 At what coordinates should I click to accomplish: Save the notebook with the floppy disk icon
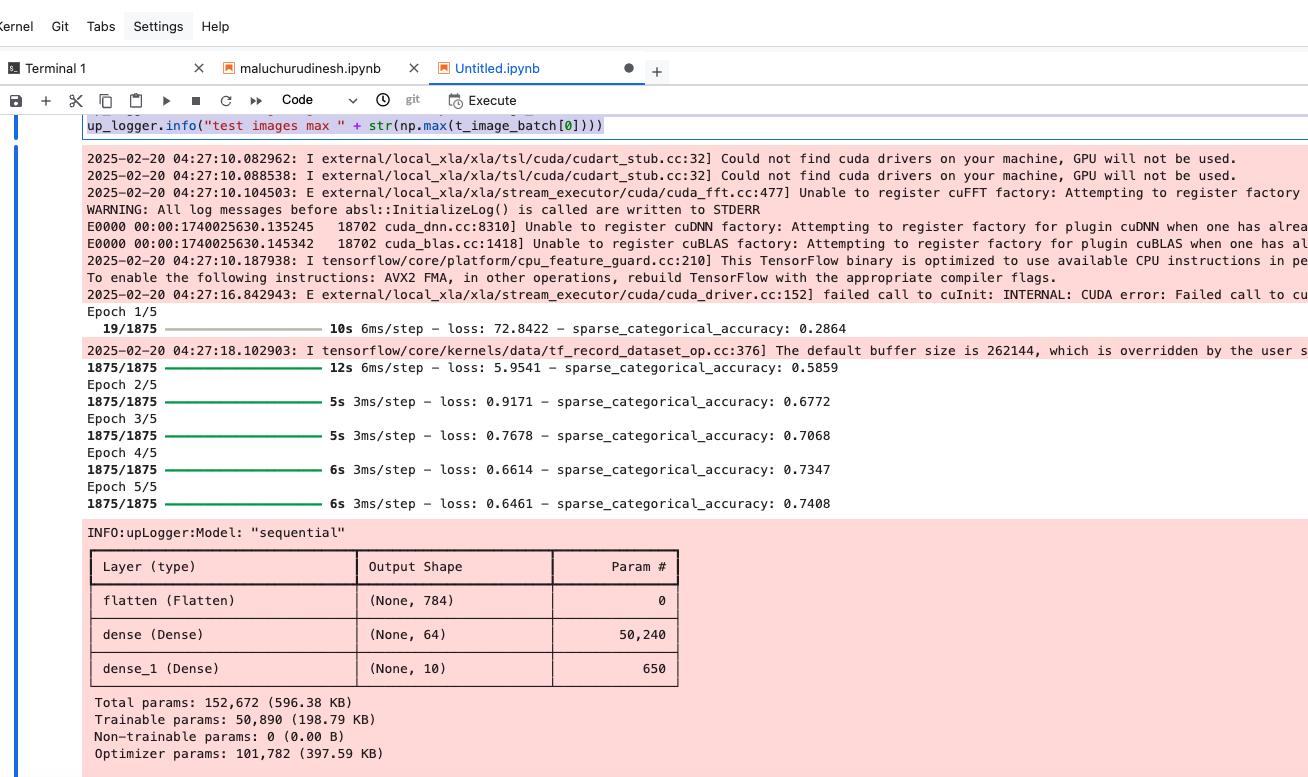click(15, 100)
